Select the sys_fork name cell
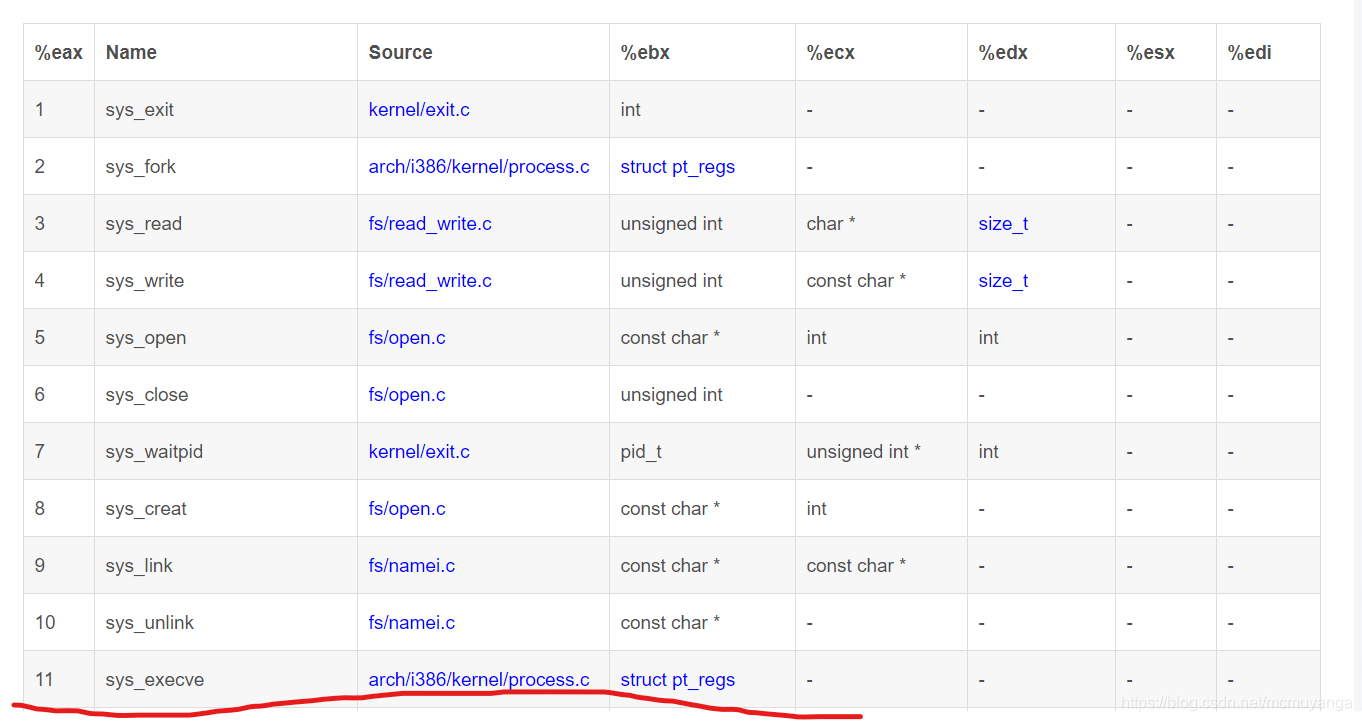This screenshot has height=721, width=1362. click(x=226, y=167)
